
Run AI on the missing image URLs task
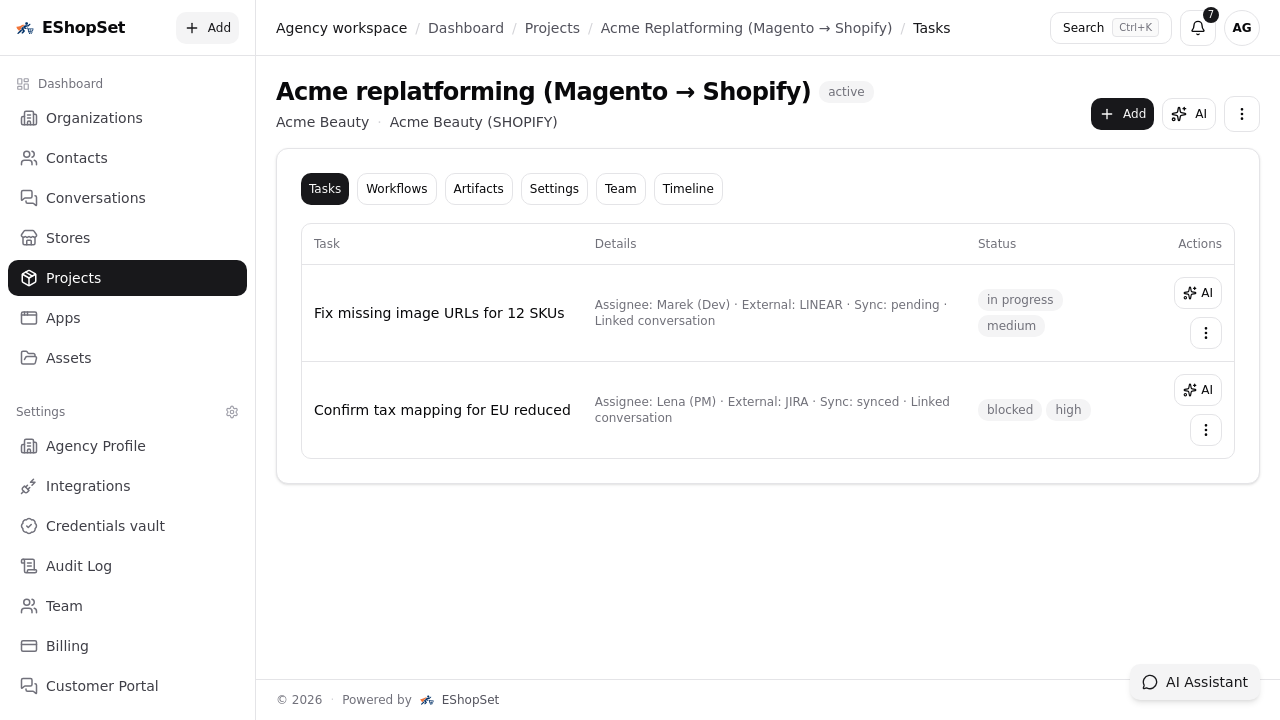tap(1197, 293)
